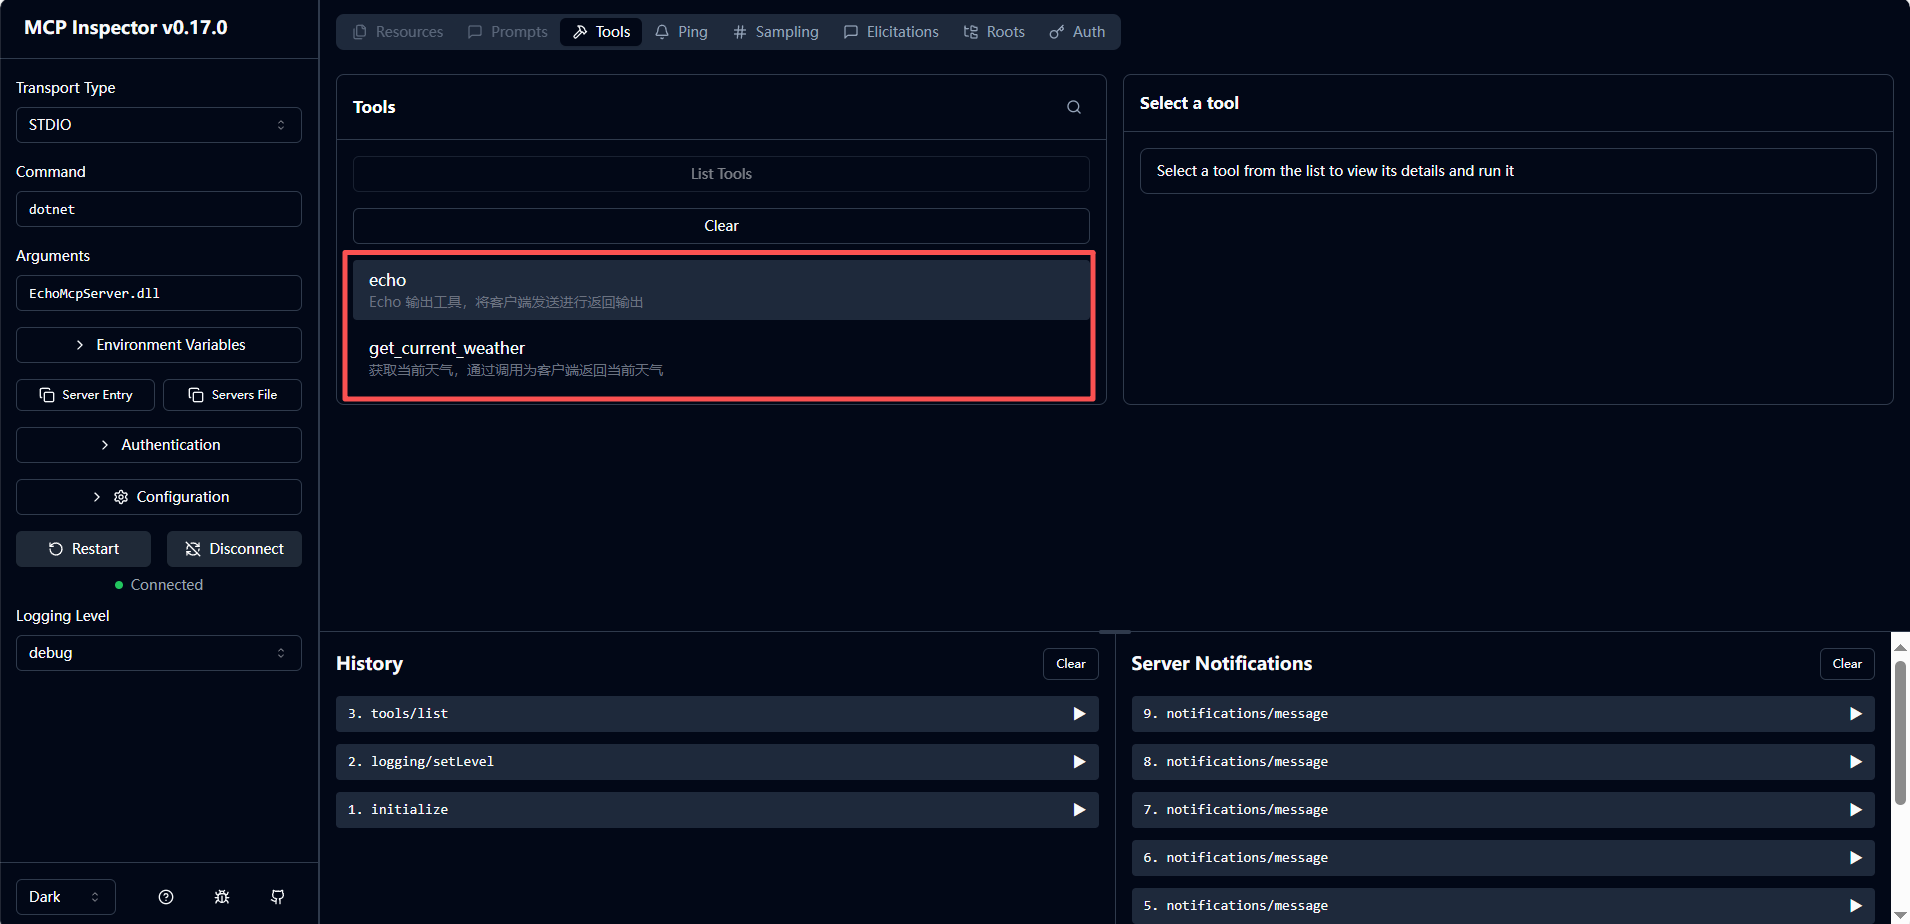Screen dimensions: 1910x924
Task: Click Clear button below List Tools
Action: coord(721,226)
